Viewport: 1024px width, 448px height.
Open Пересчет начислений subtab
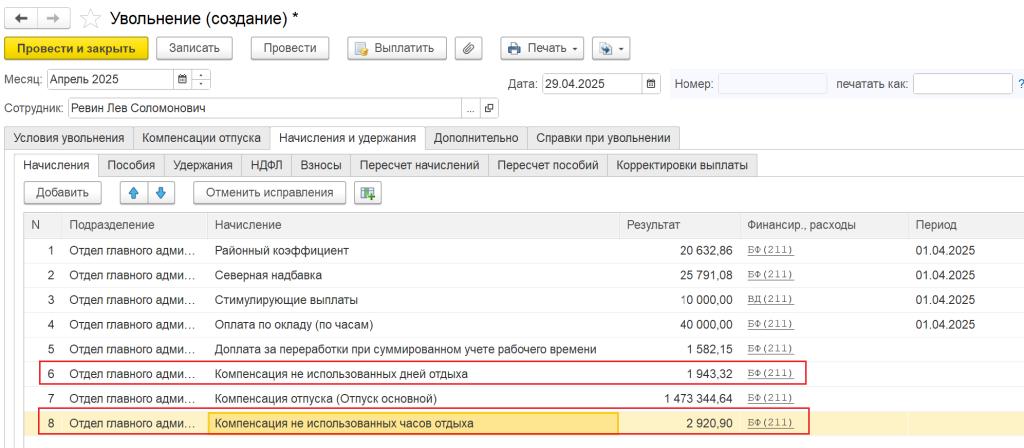click(419, 165)
